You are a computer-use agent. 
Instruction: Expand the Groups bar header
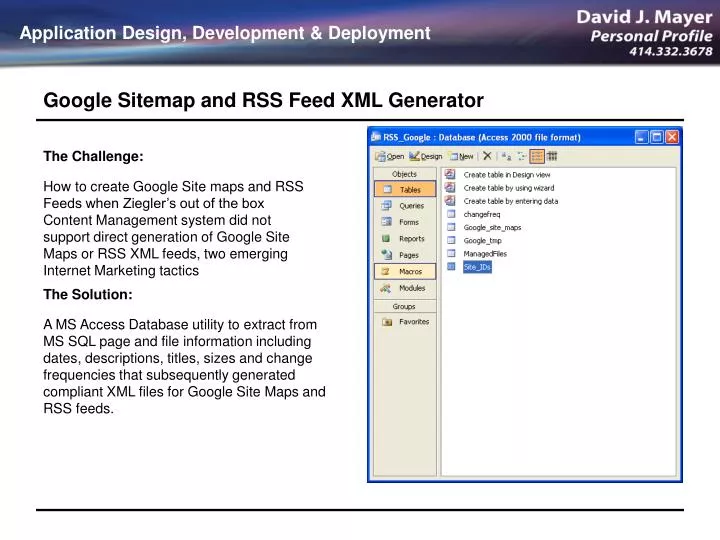click(405, 306)
